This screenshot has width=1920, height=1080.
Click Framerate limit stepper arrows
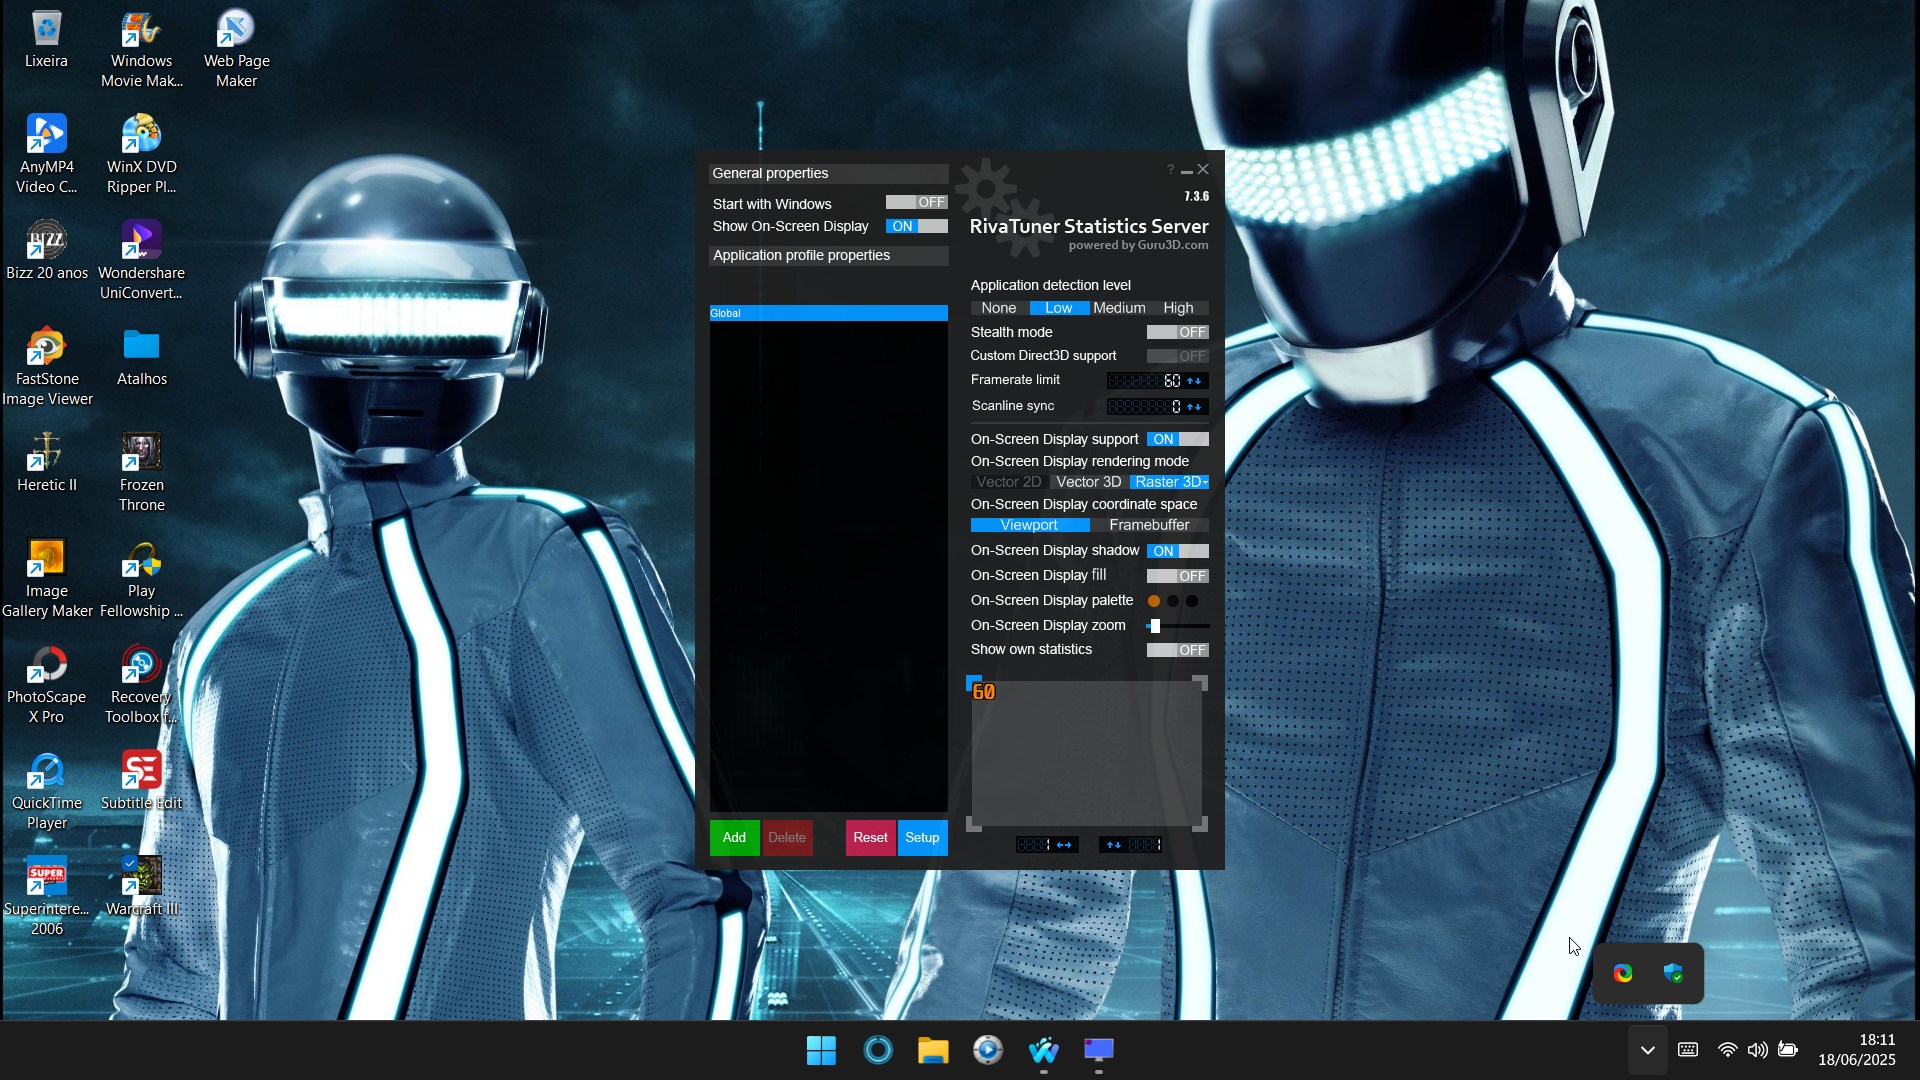click(1194, 381)
